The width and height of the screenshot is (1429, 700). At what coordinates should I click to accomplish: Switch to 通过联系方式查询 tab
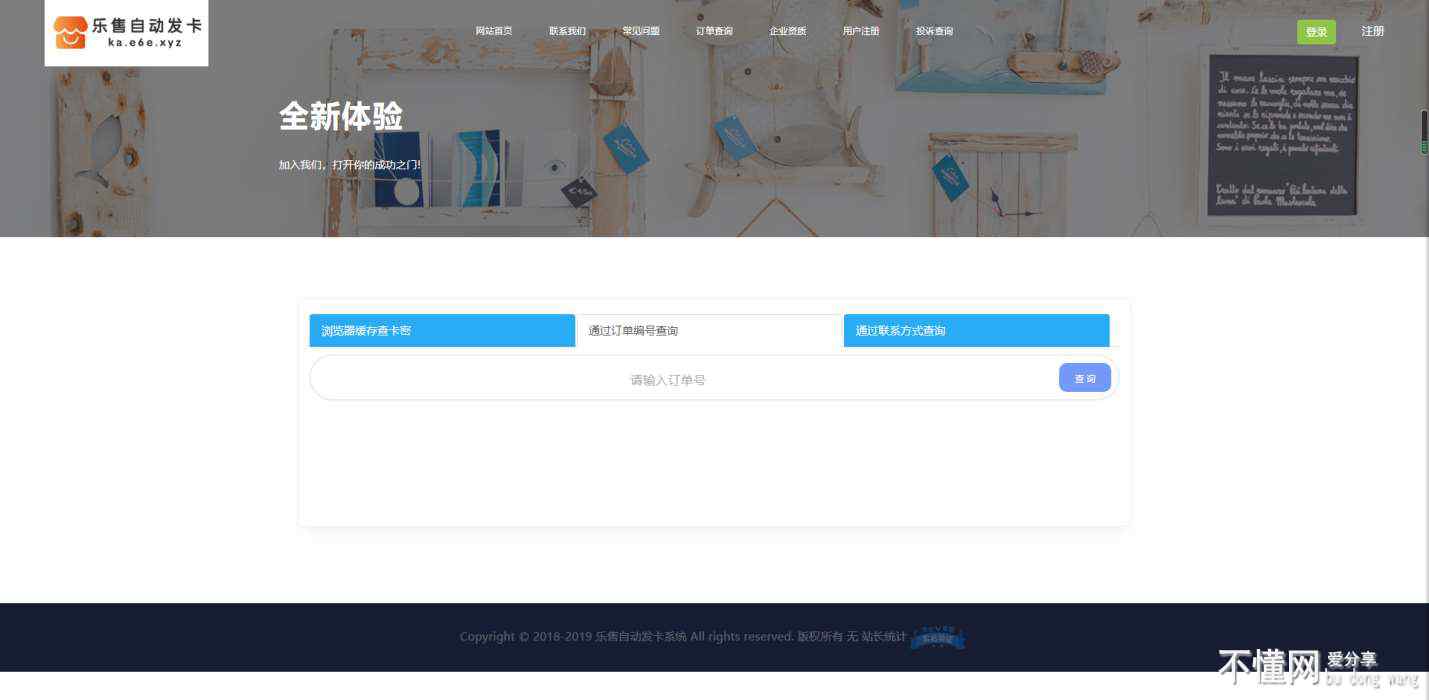[976, 331]
